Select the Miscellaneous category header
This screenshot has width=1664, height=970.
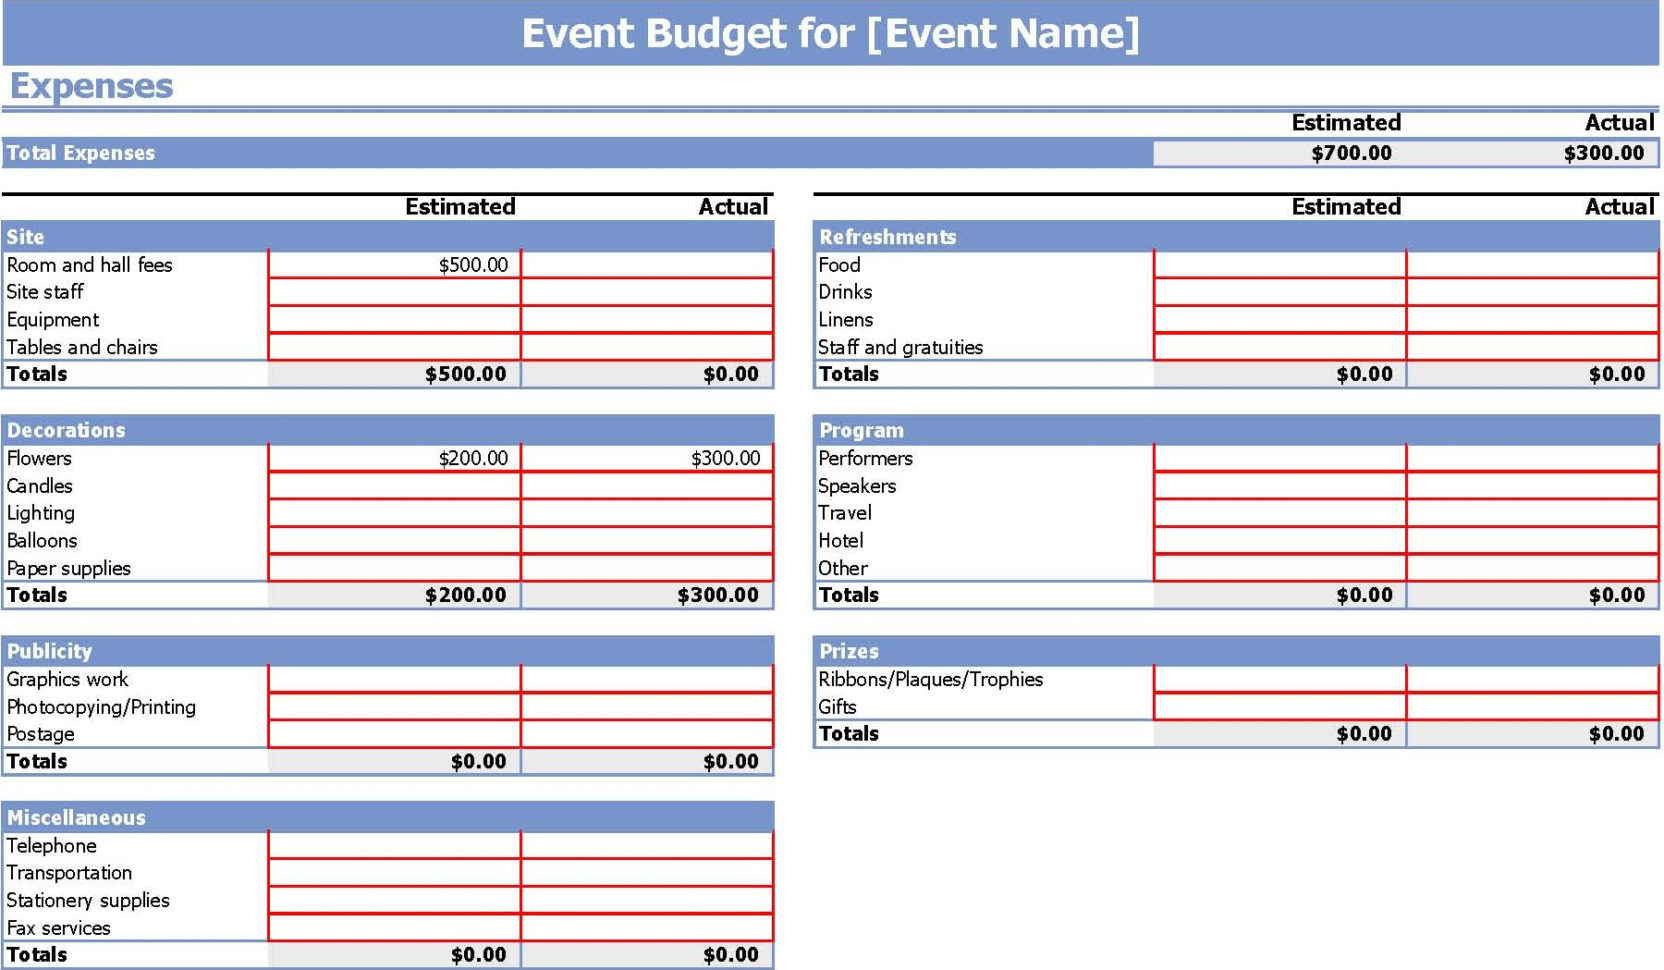[75, 817]
